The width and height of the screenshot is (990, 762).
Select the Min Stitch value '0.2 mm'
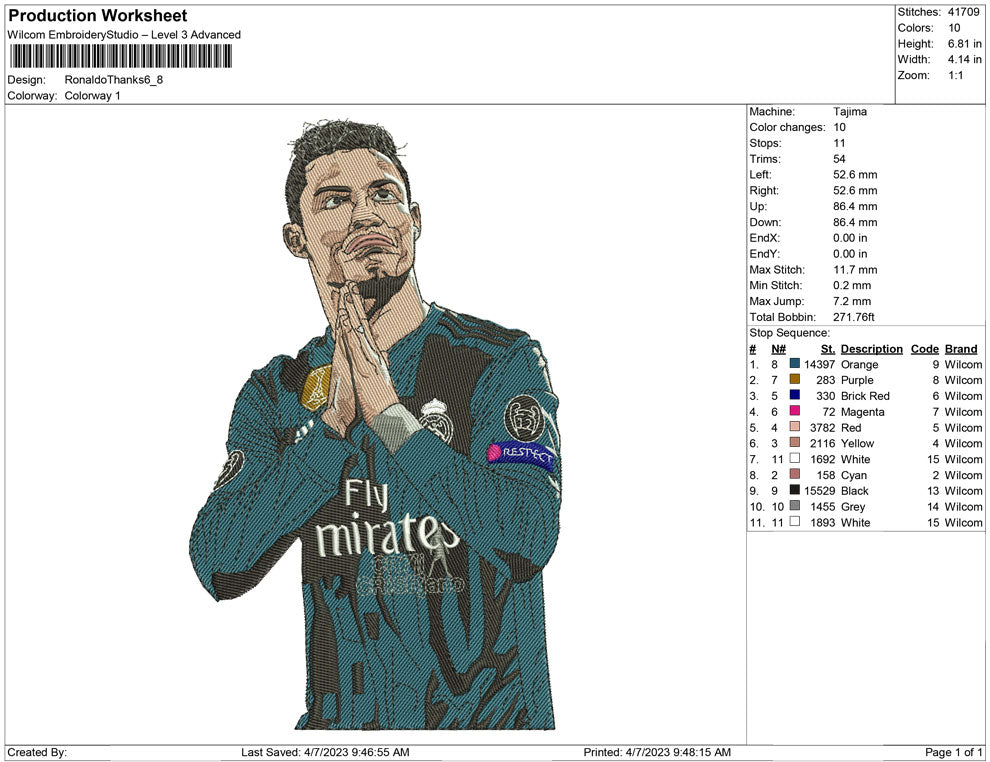(x=852, y=285)
